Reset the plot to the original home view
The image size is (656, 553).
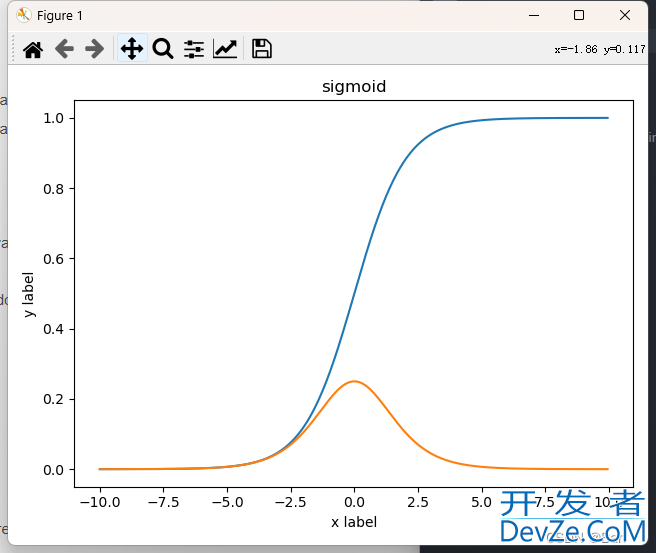33,49
